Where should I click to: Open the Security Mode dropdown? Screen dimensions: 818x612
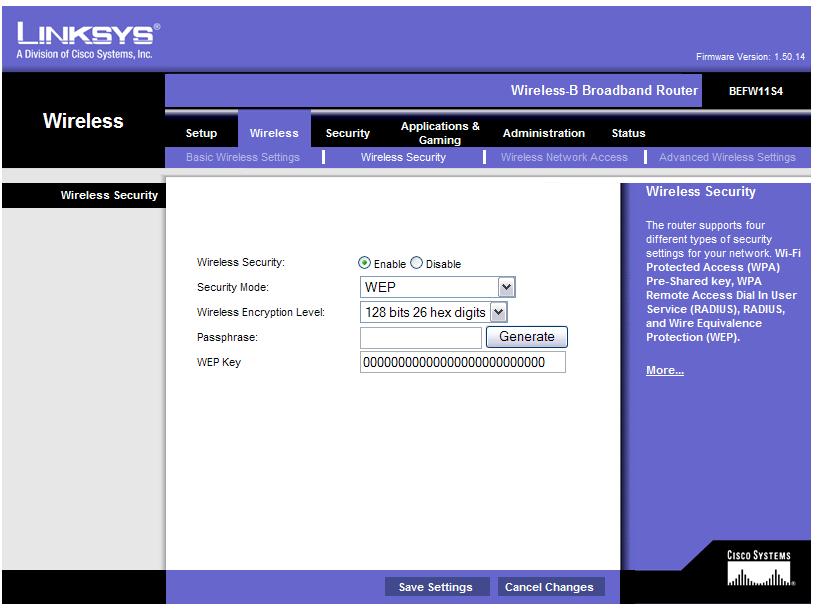coord(438,287)
